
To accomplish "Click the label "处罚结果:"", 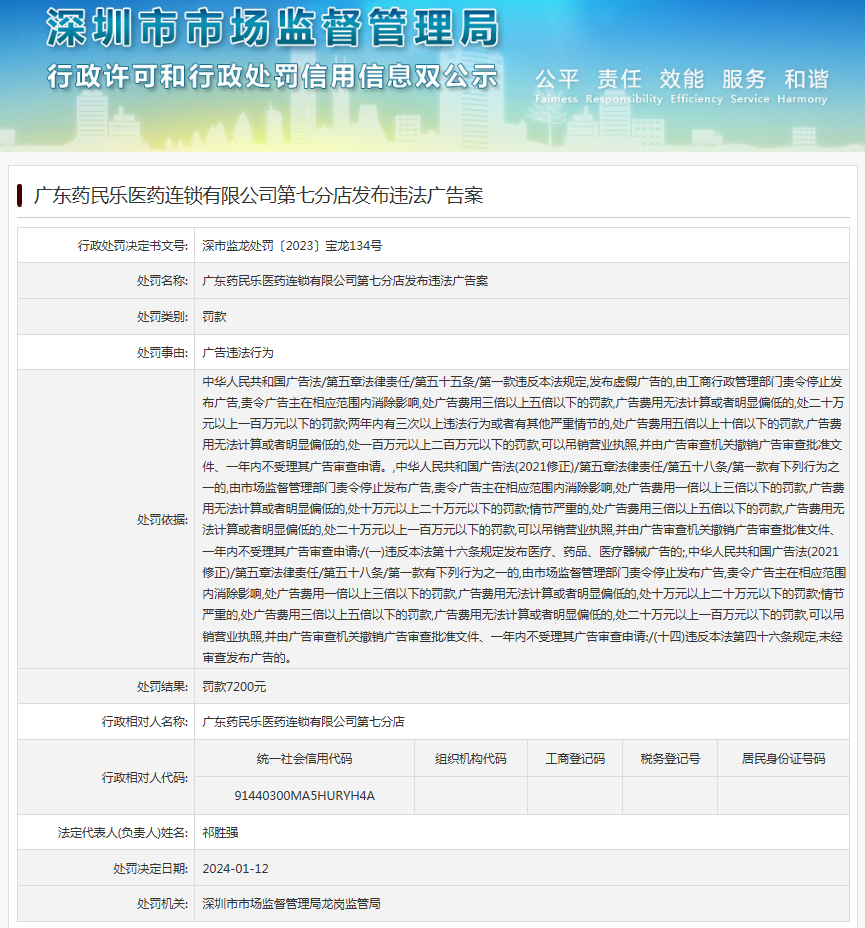I will tap(163, 687).
